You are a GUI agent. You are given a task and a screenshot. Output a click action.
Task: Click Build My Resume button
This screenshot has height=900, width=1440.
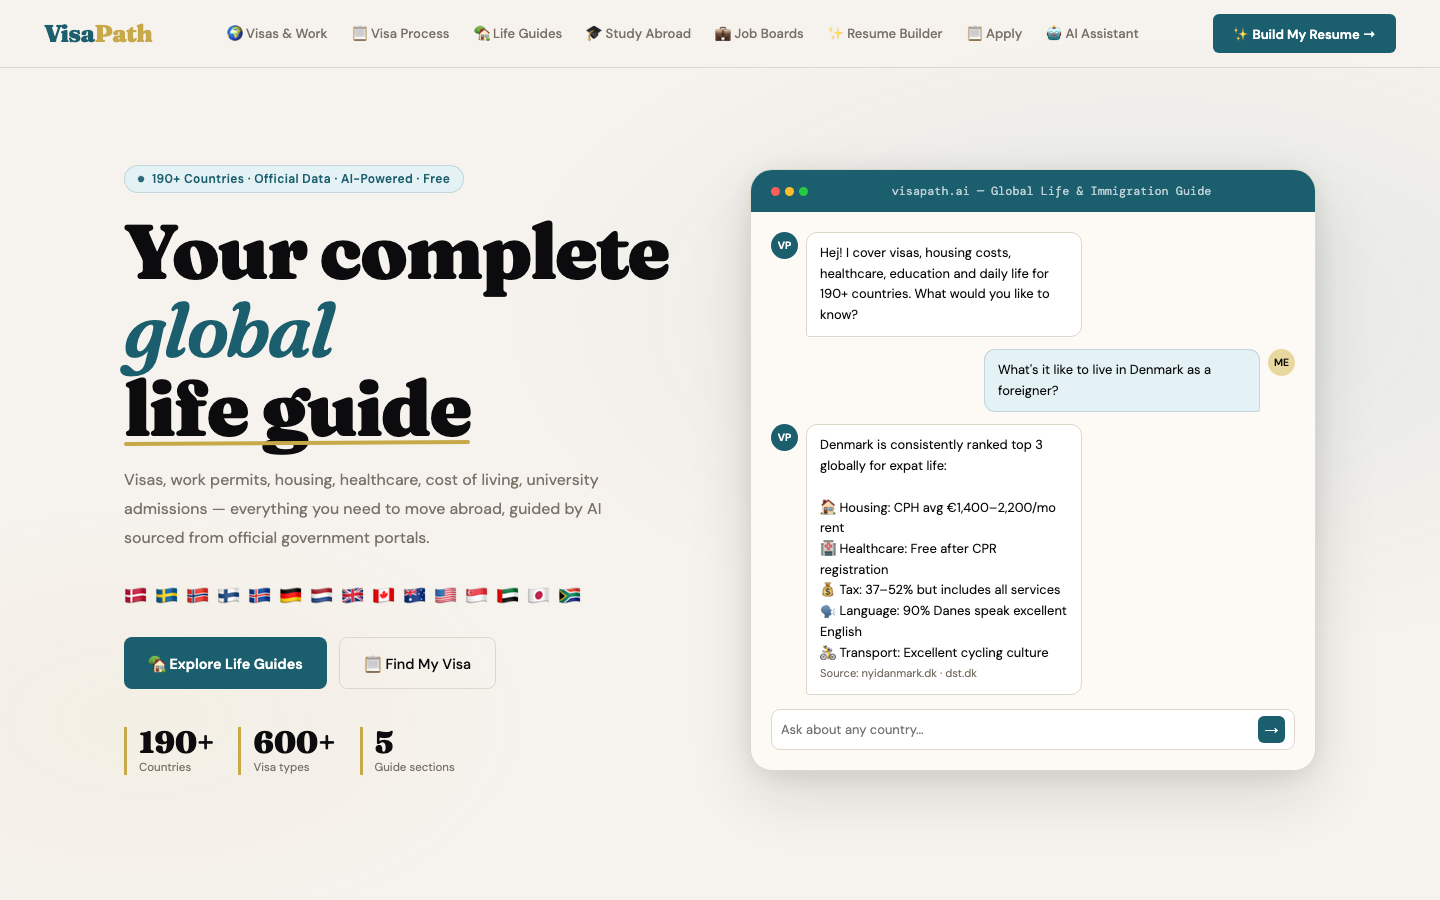1304,34
